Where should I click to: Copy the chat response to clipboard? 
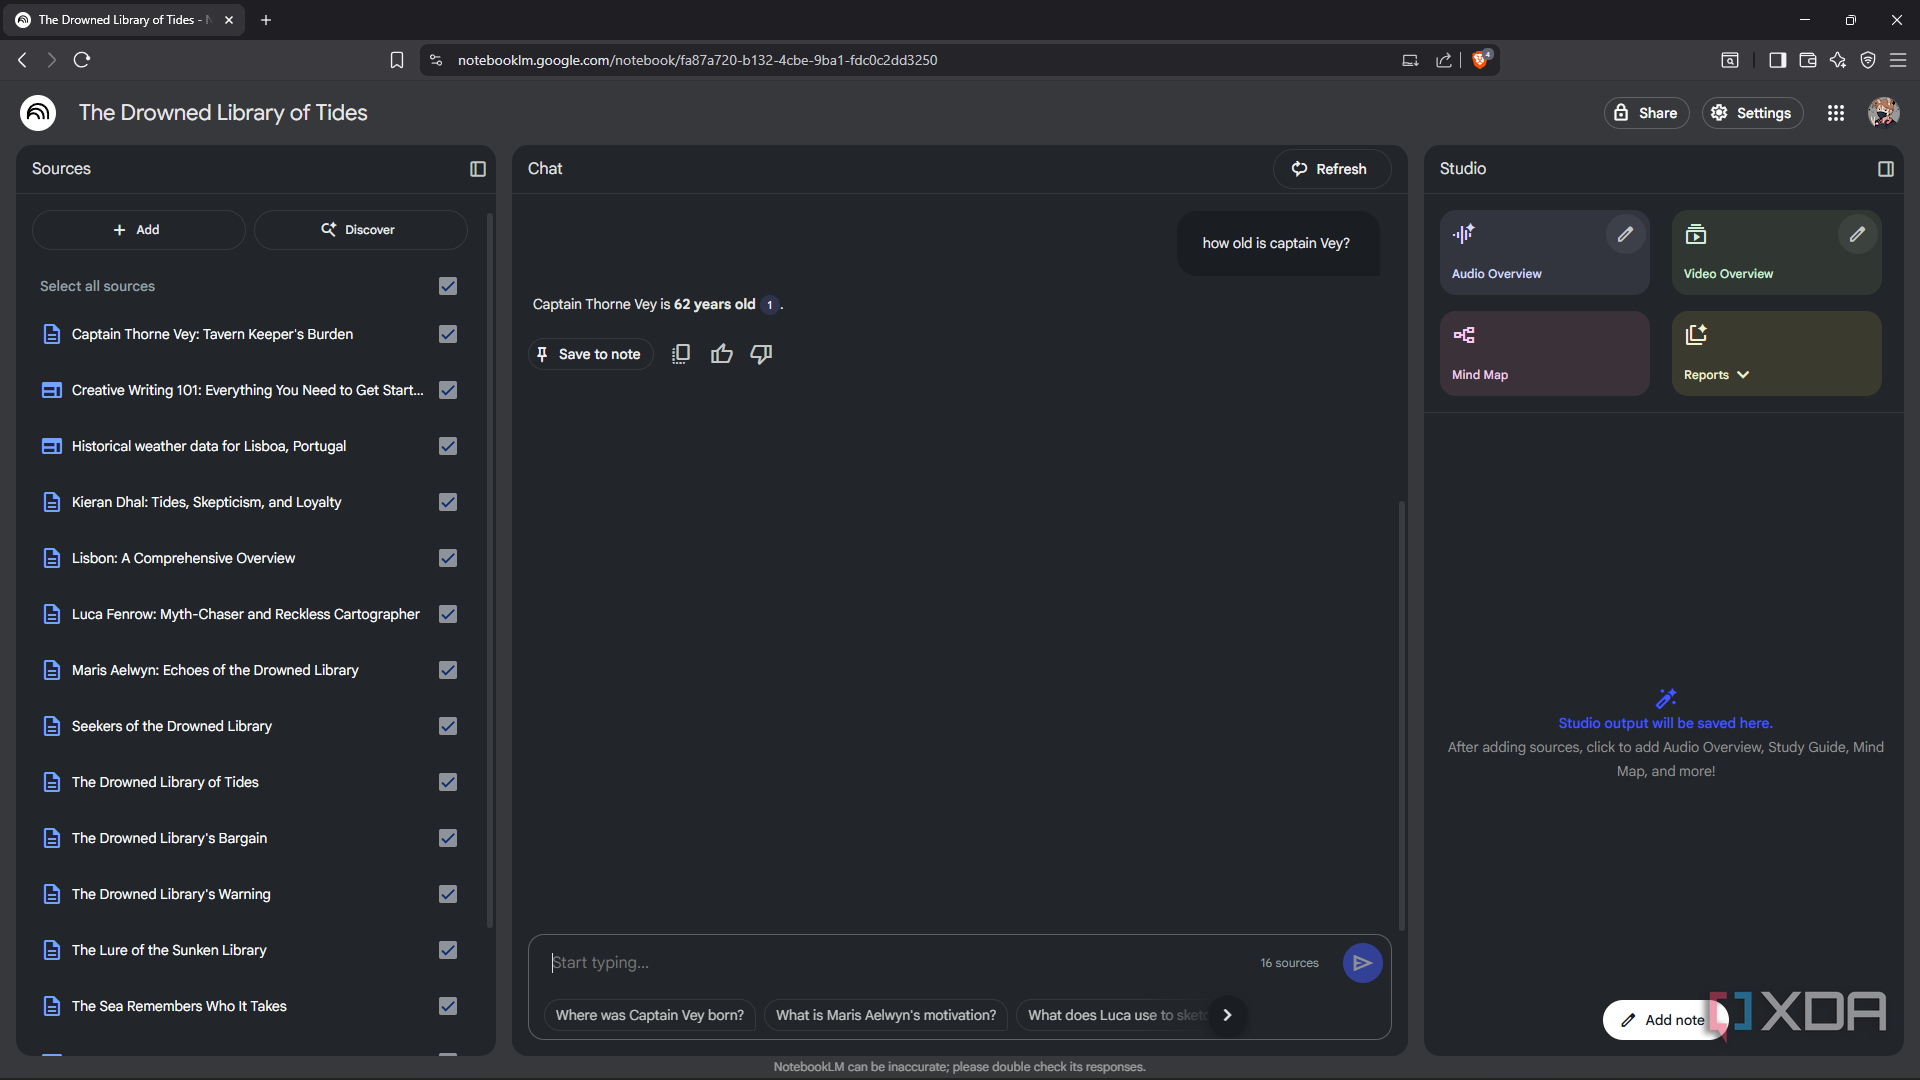pos(681,354)
